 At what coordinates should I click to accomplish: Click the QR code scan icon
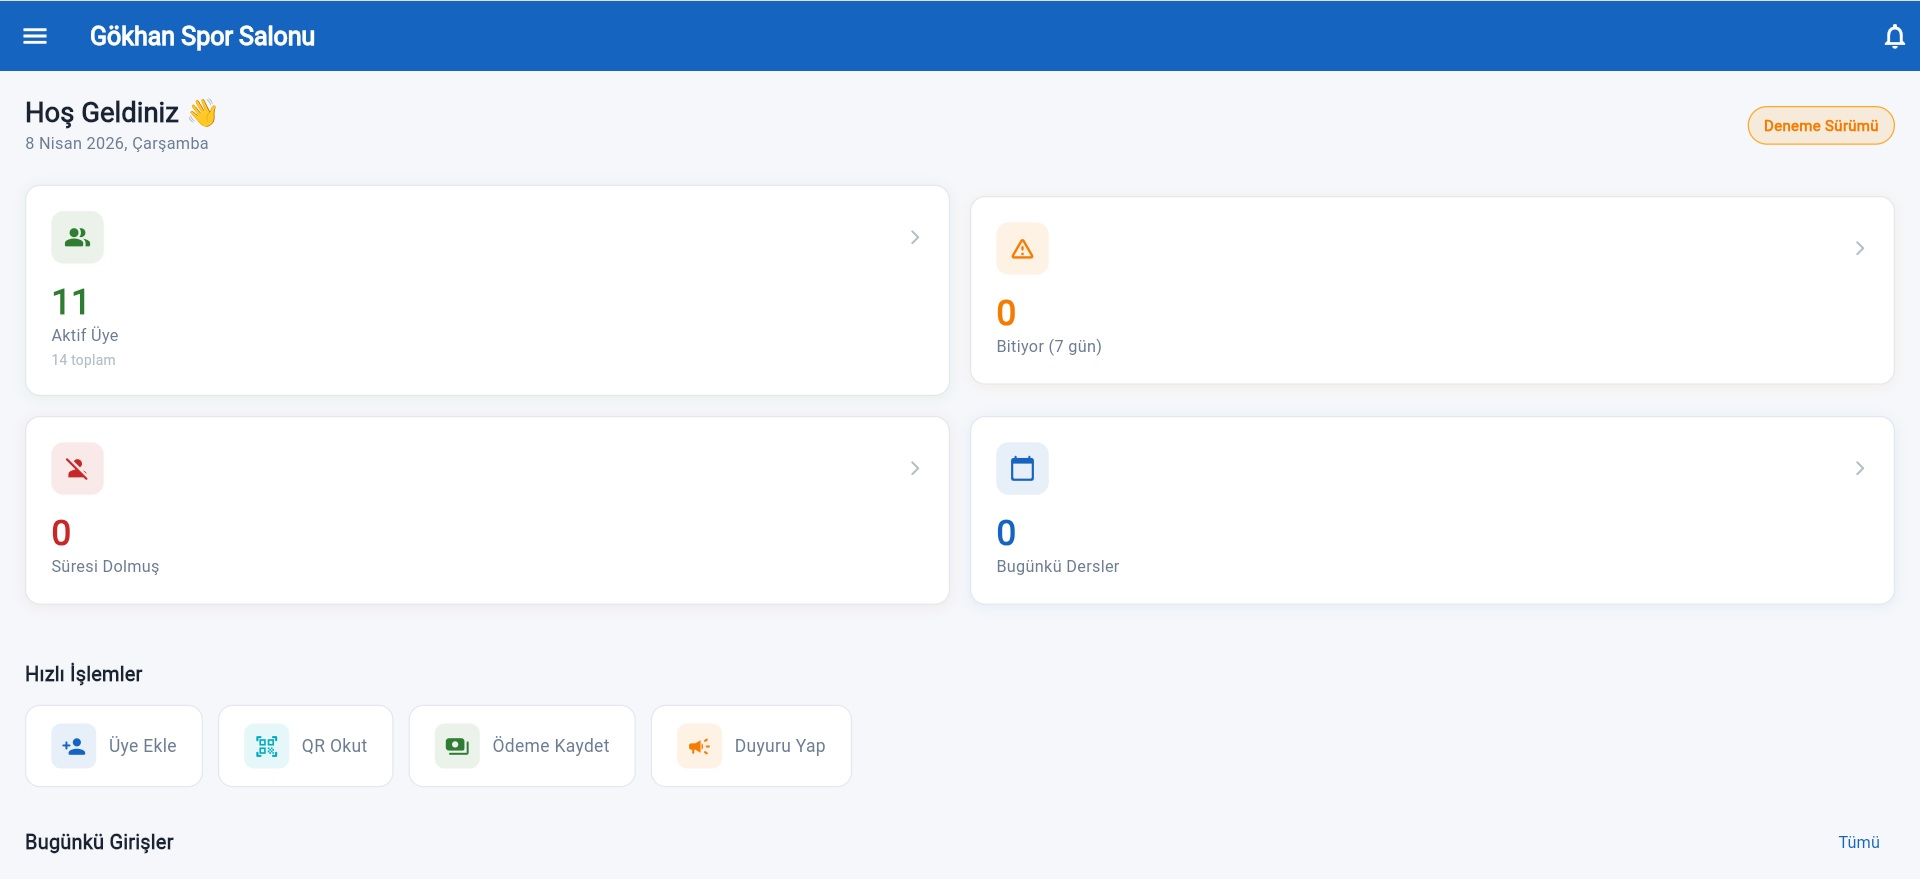tap(266, 746)
